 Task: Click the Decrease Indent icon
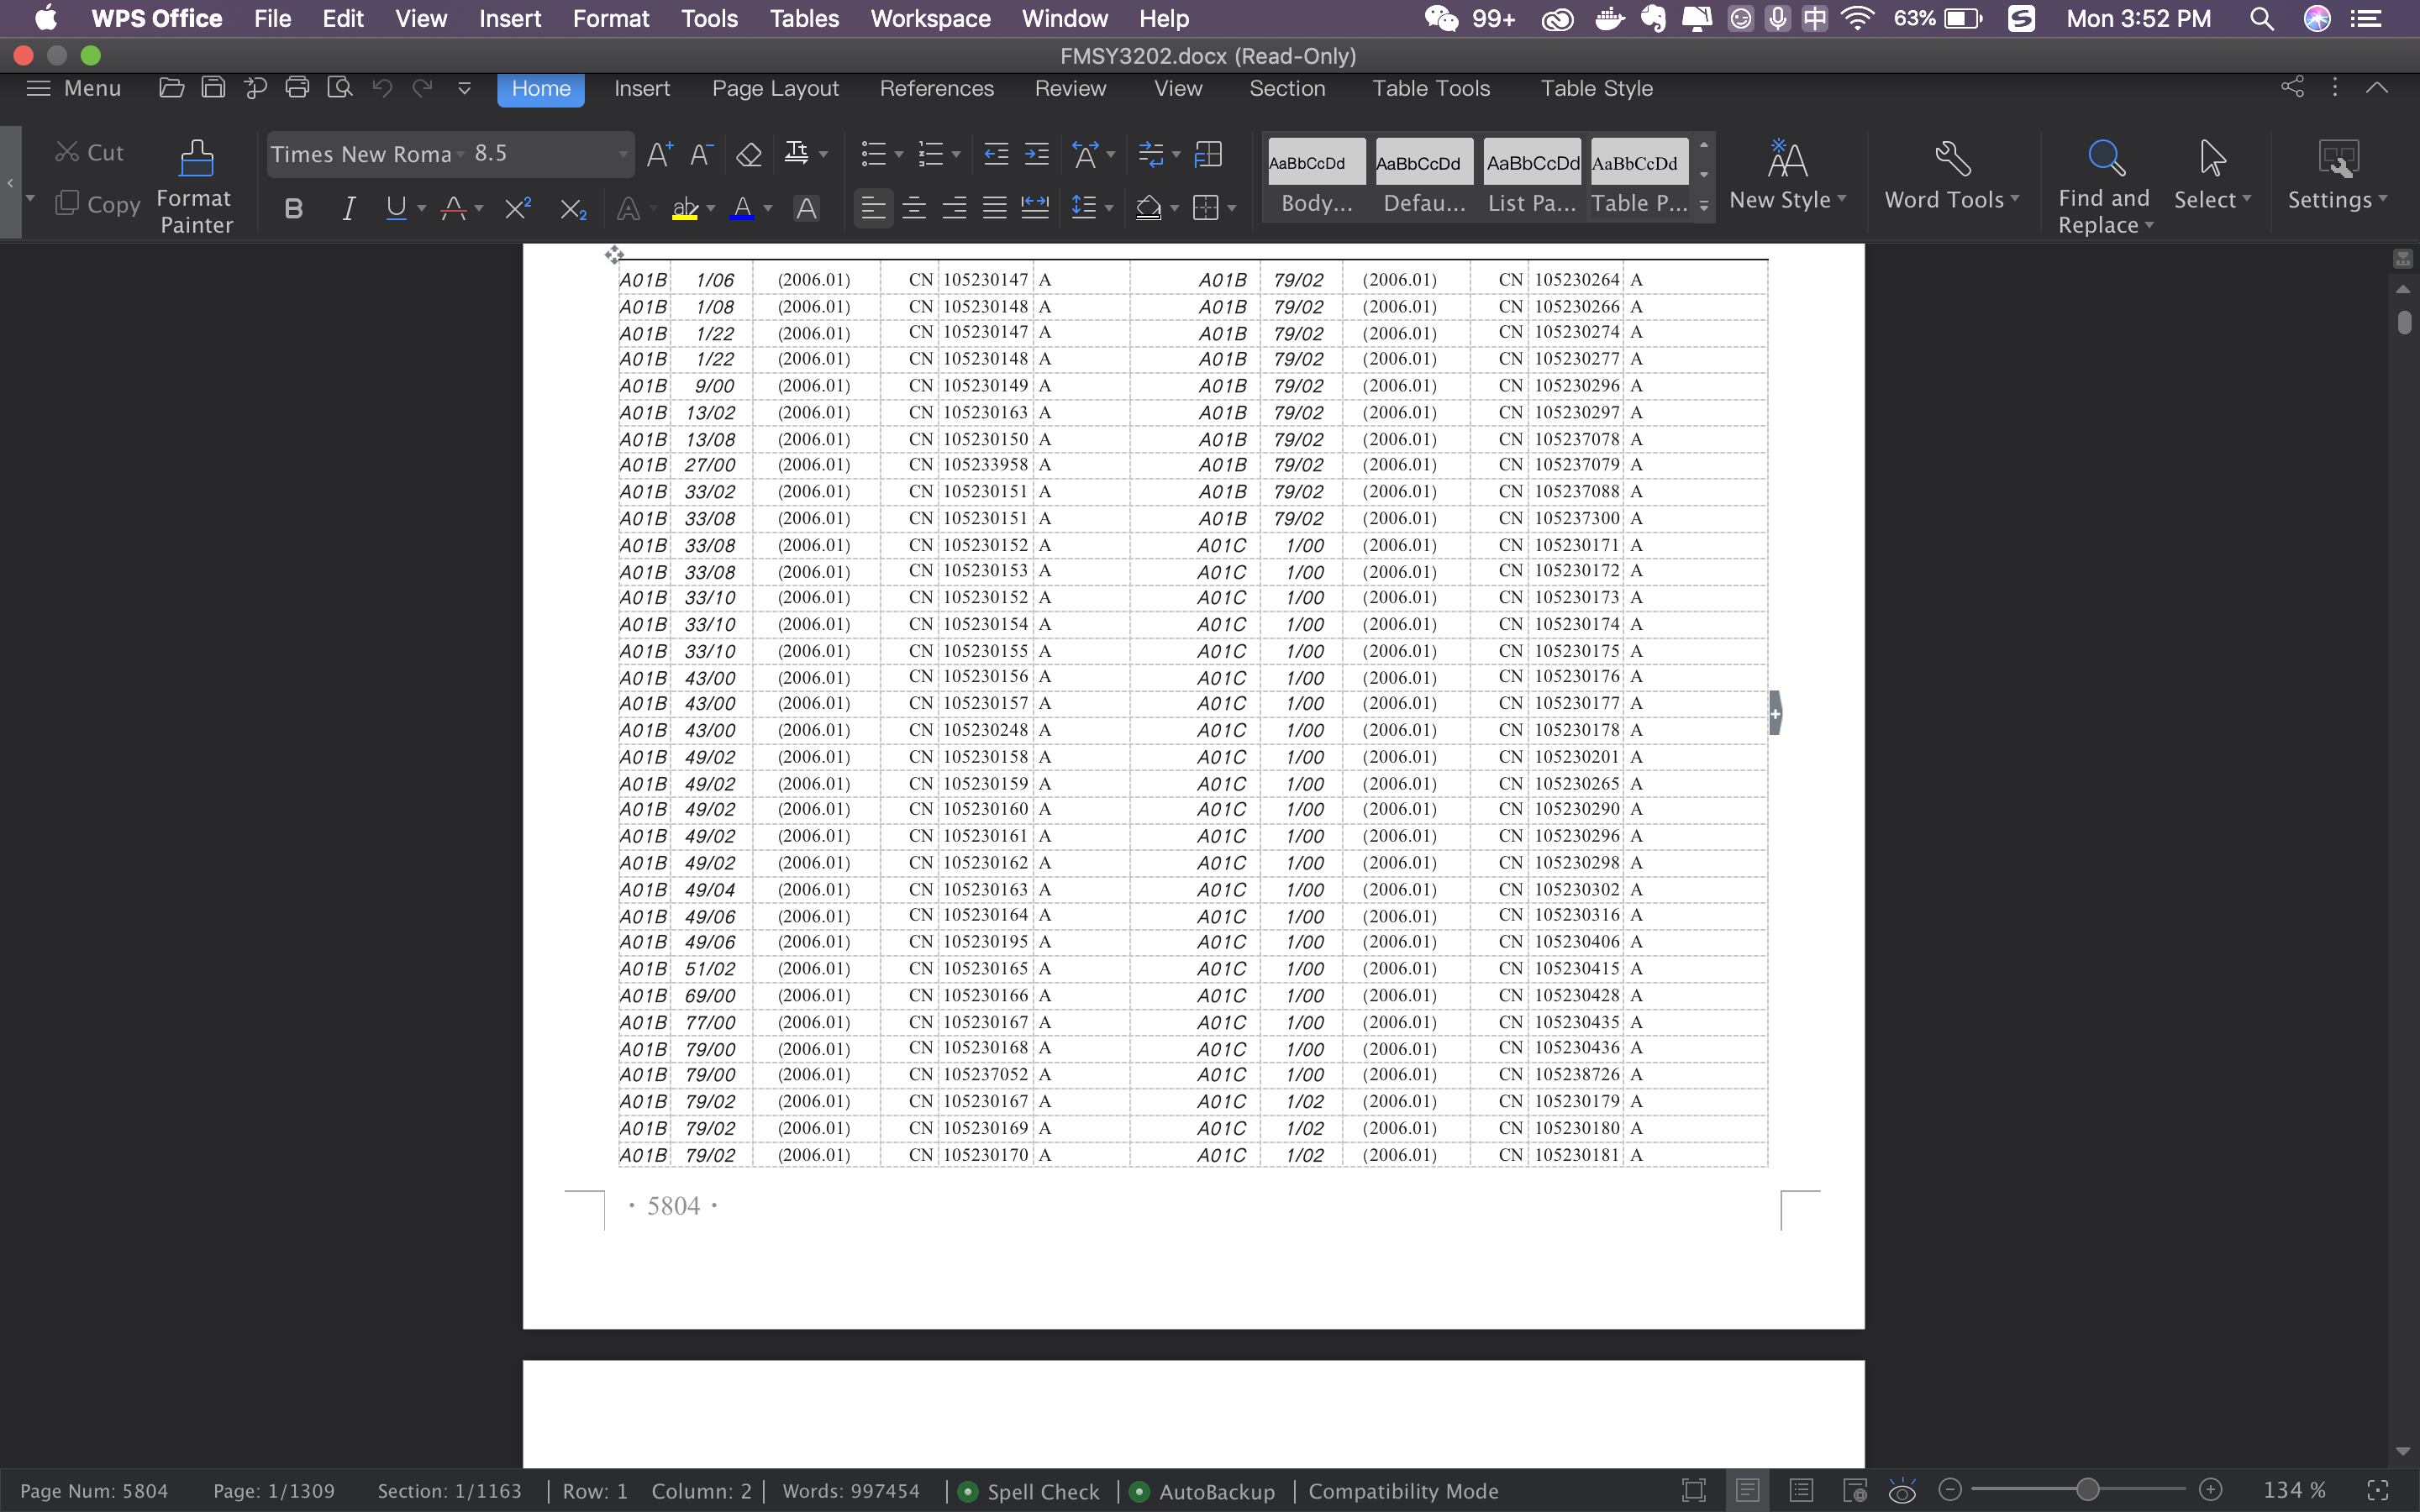(996, 154)
